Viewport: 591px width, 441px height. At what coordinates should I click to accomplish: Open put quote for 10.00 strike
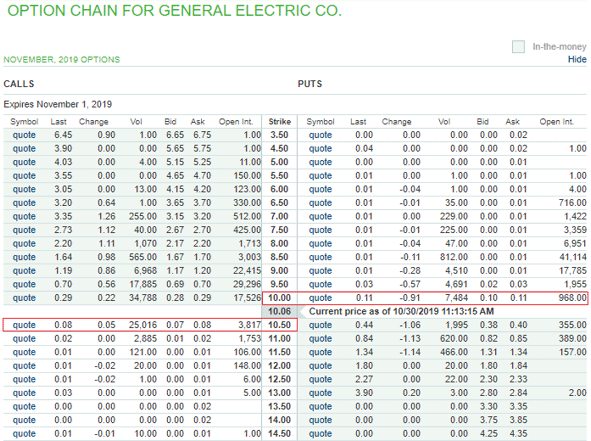(320, 298)
